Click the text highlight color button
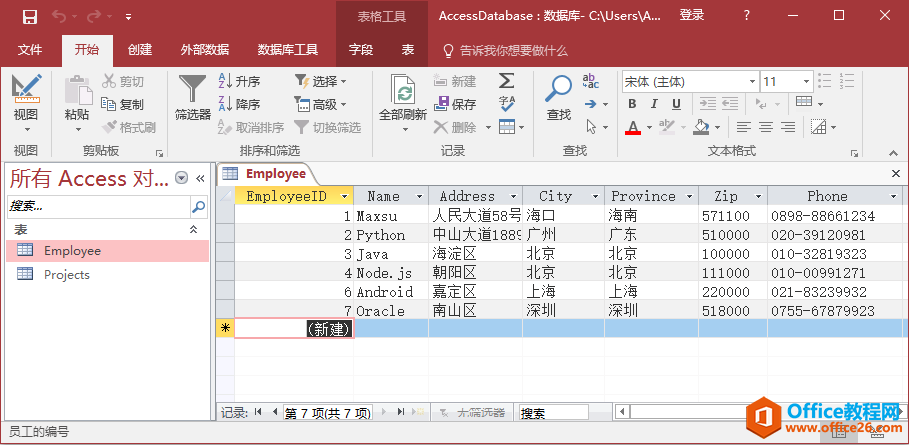 point(667,127)
